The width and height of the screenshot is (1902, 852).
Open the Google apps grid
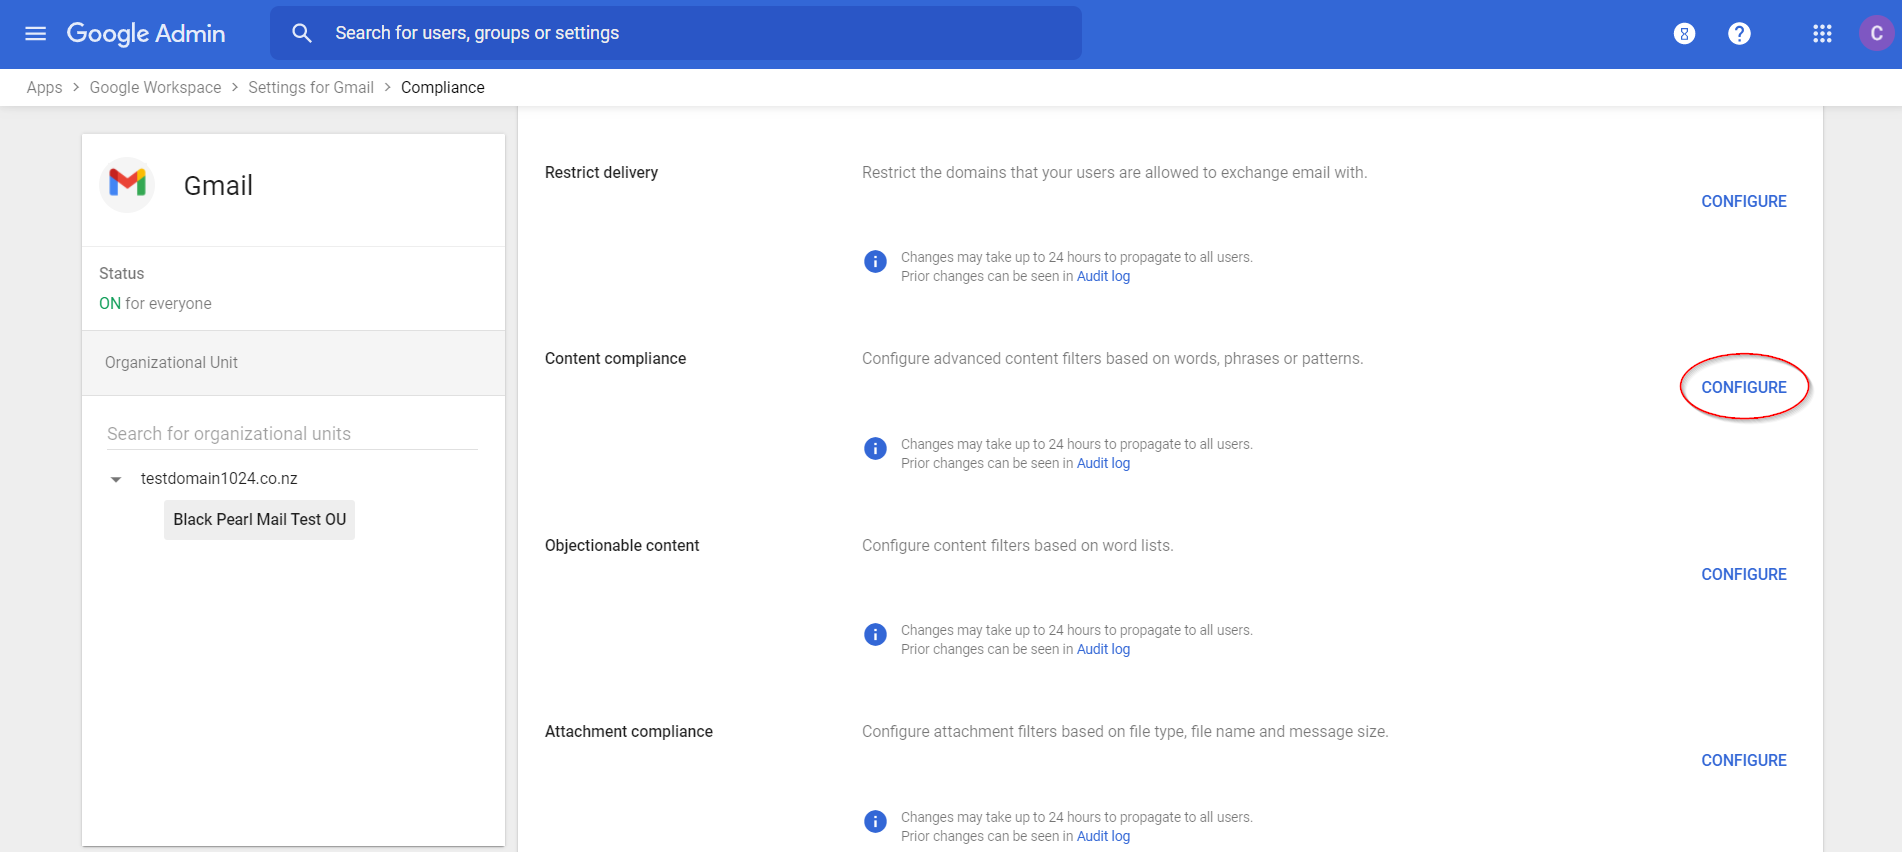click(1822, 34)
